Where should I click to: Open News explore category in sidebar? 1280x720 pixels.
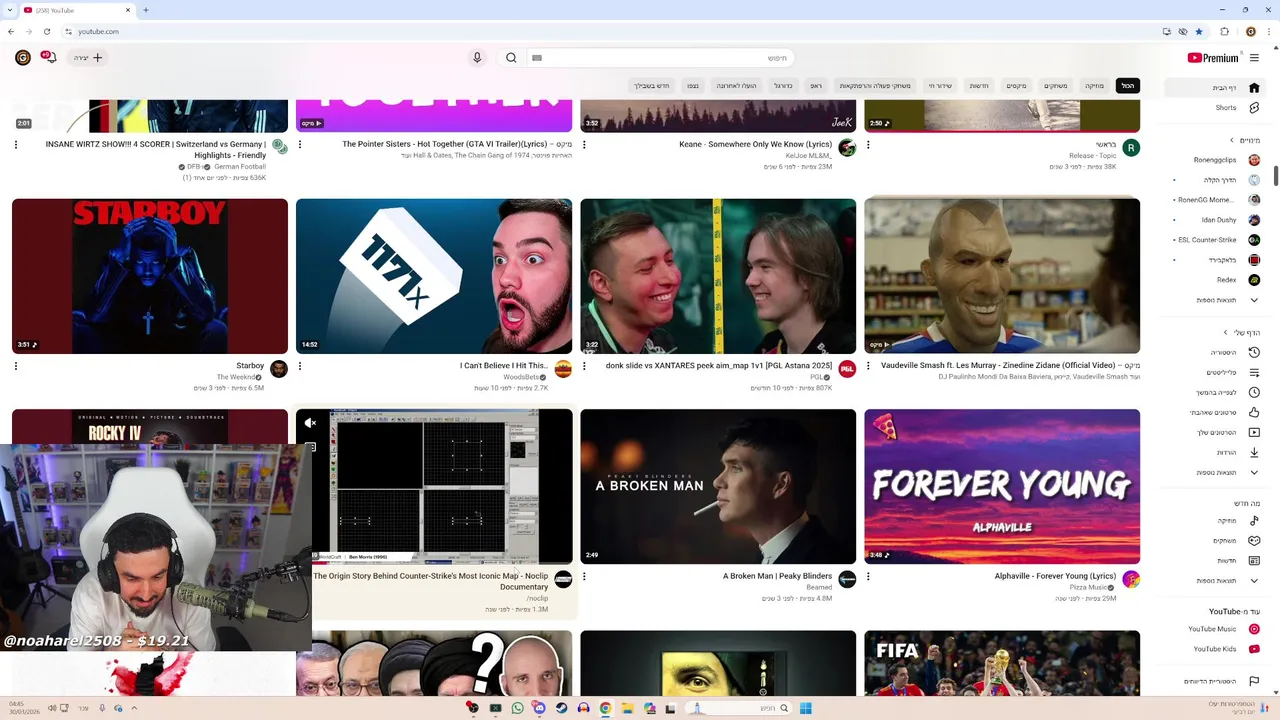1215,561
